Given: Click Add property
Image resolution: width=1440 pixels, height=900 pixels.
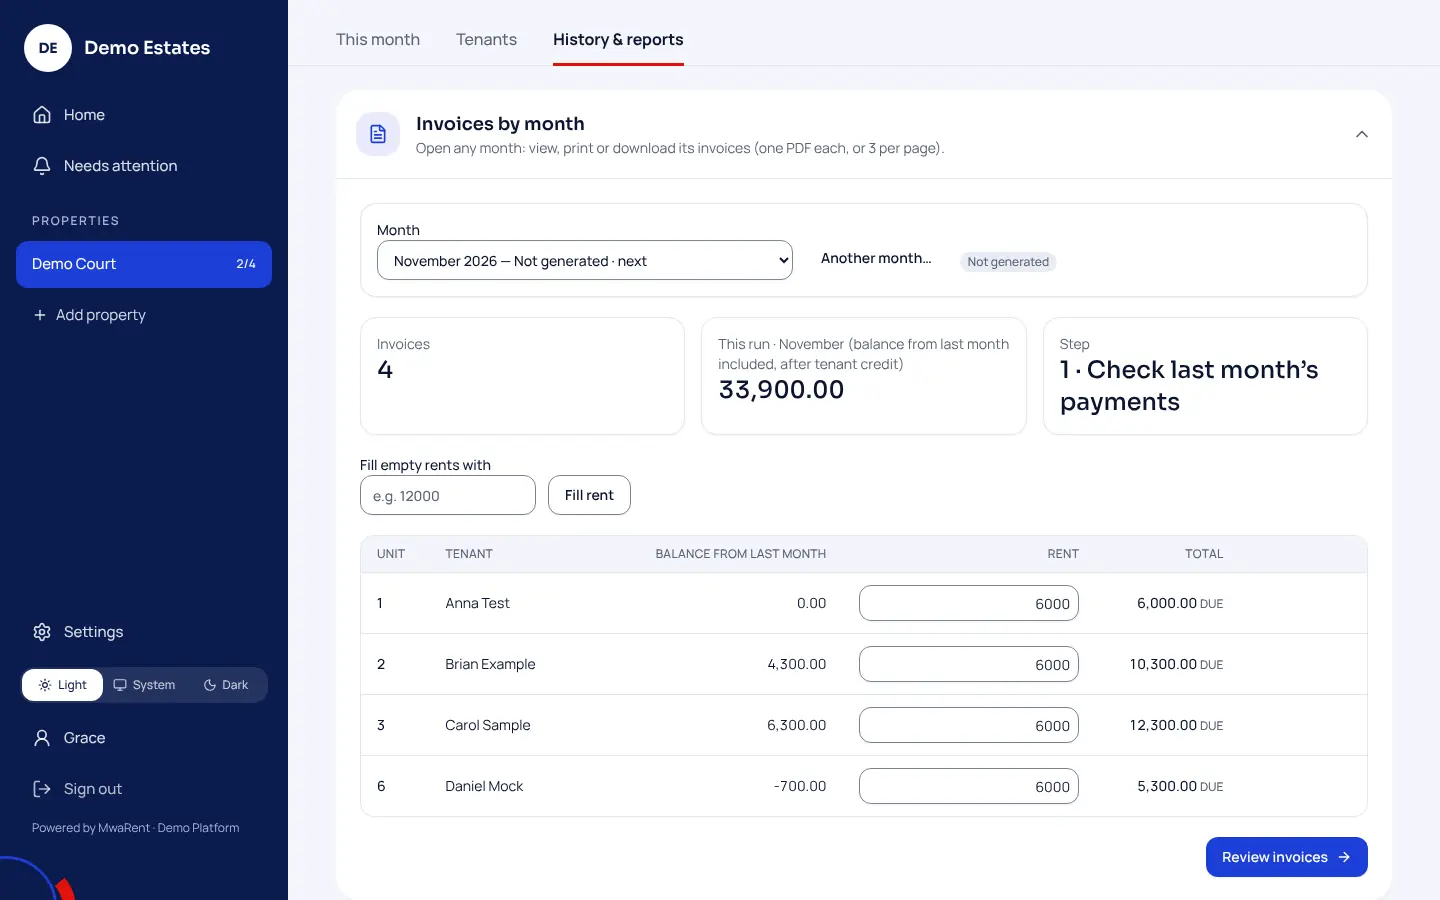Looking at the screenshot, I should (x=144, y=315).
